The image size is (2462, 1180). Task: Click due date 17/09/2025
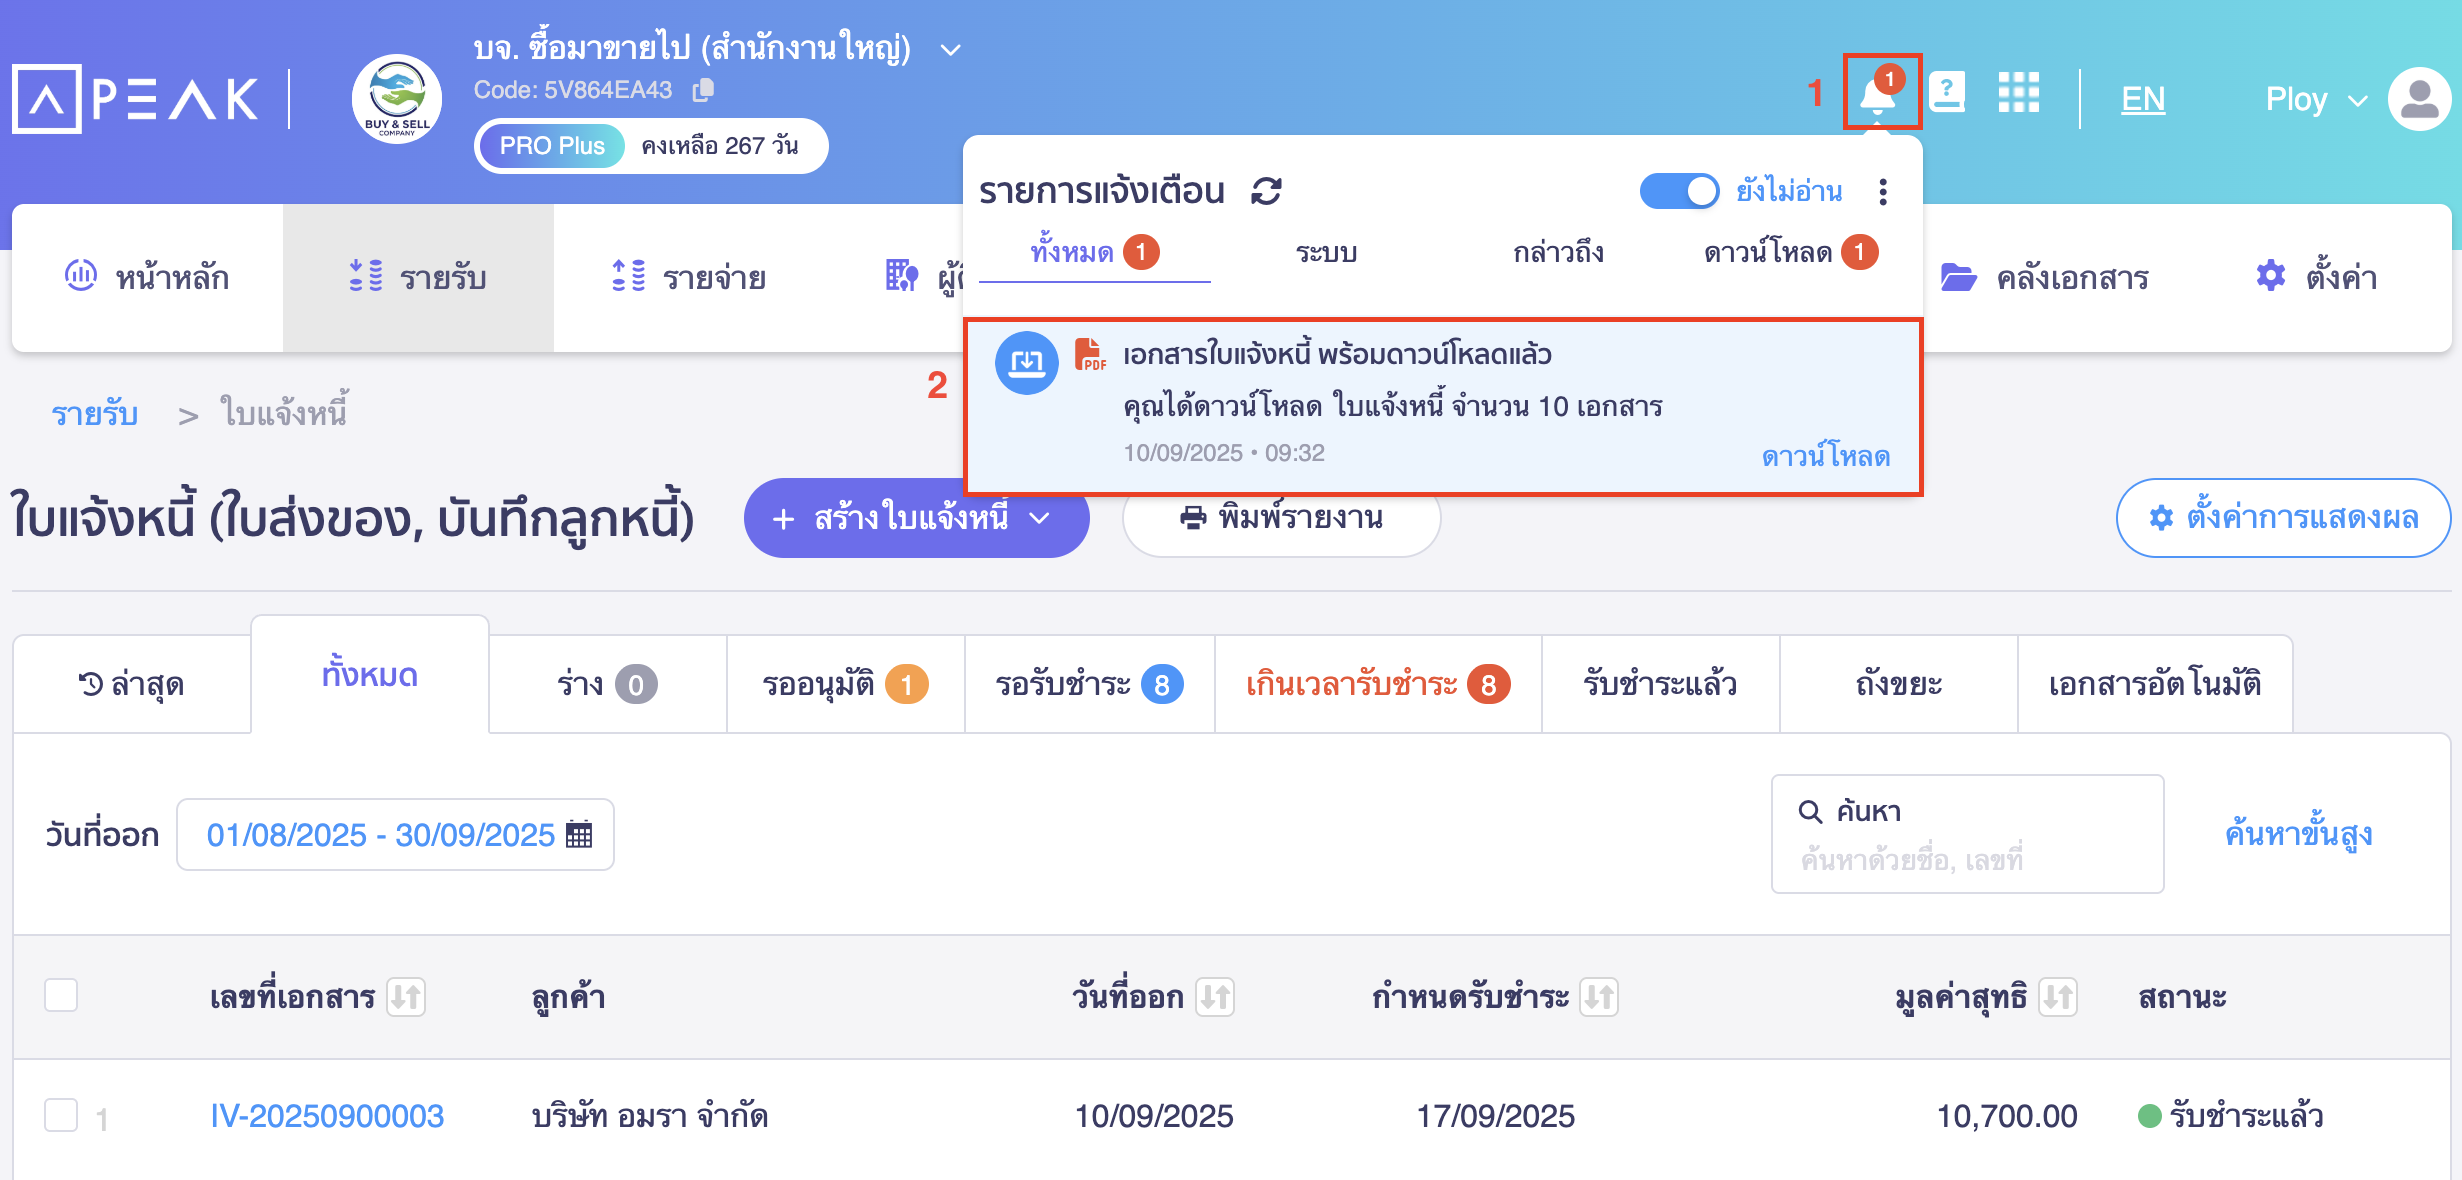1495,1116
